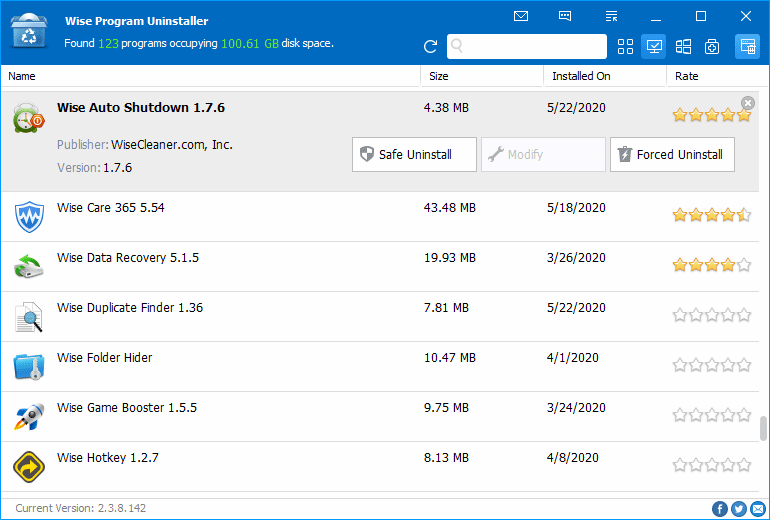
Task: Click Wise Data Recovery drive icon
Action: [29, 266]
